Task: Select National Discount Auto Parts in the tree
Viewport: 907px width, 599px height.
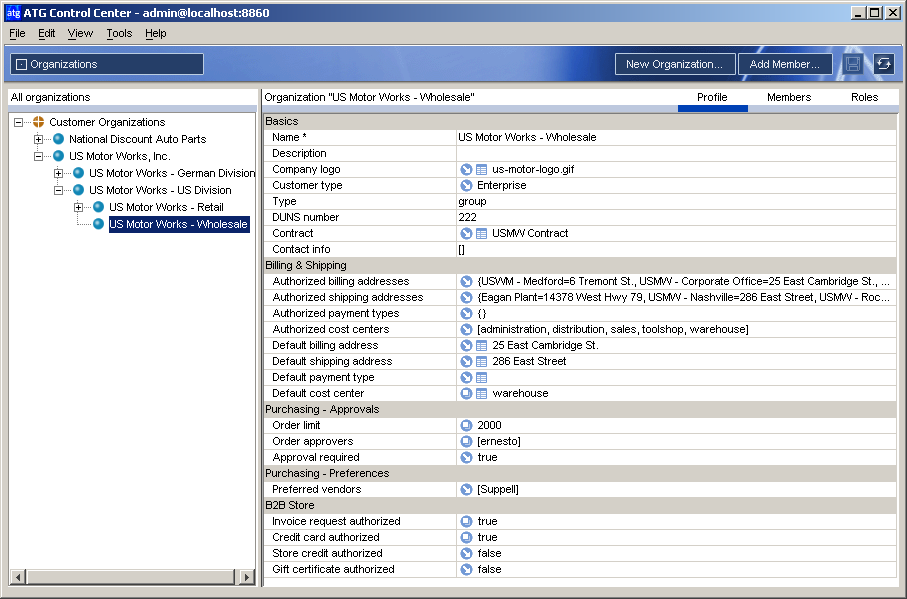Action: (x=137, y=139)
